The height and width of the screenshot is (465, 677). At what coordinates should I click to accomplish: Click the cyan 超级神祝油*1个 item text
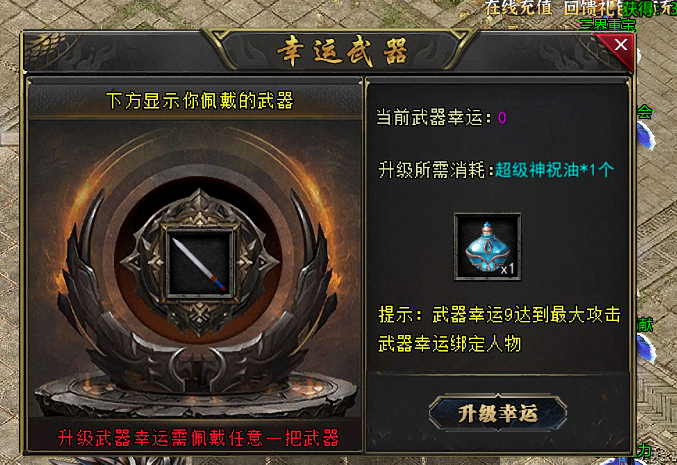pos(554,170)
